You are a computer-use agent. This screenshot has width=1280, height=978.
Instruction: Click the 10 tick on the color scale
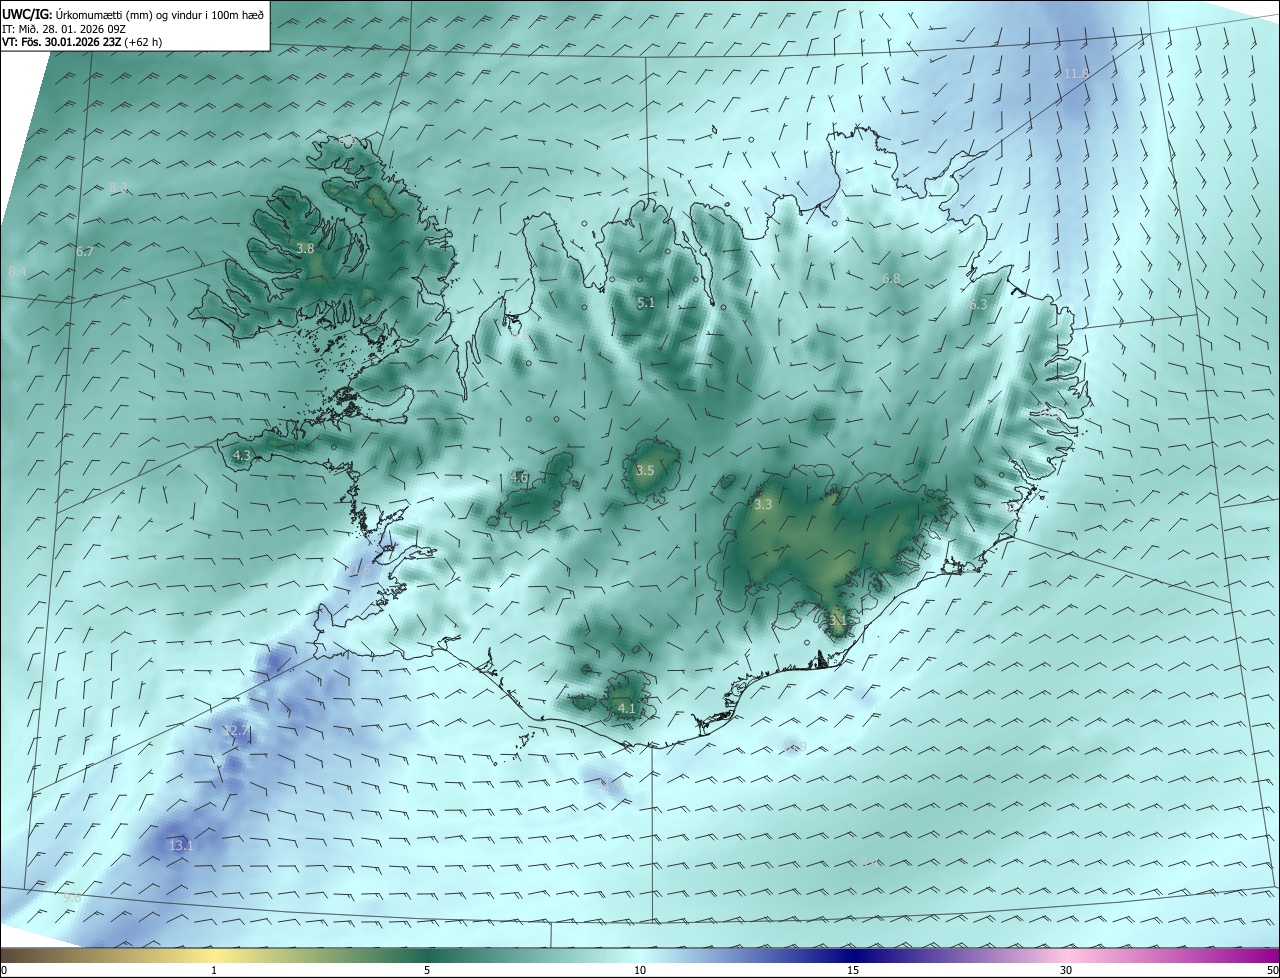[x=640, y=970]
